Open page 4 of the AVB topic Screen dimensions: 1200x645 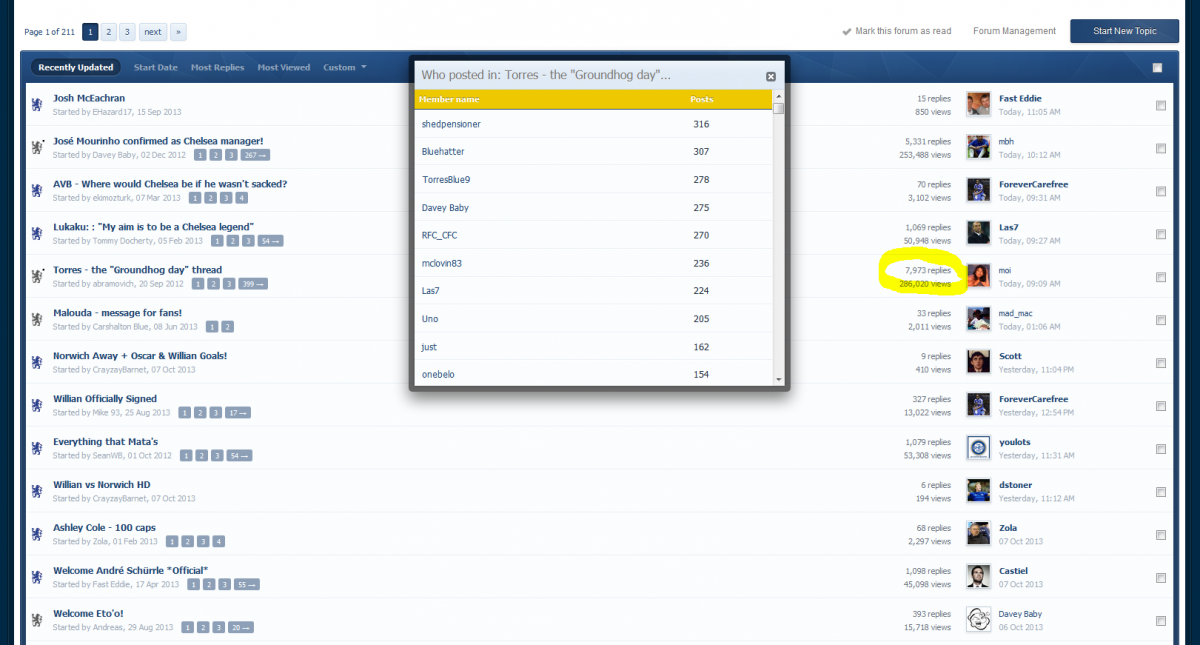242,198
